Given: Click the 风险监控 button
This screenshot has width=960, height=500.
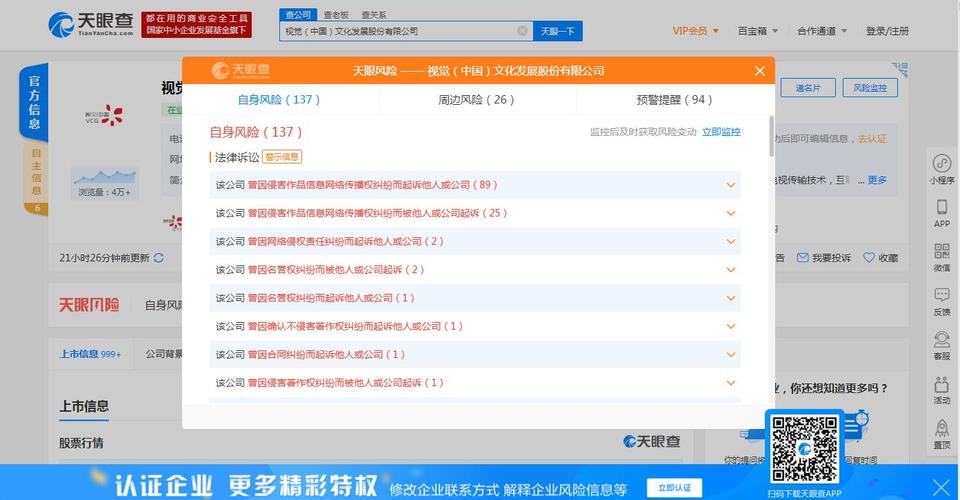Looking at the screenshot, I should [x=870, y=88].
